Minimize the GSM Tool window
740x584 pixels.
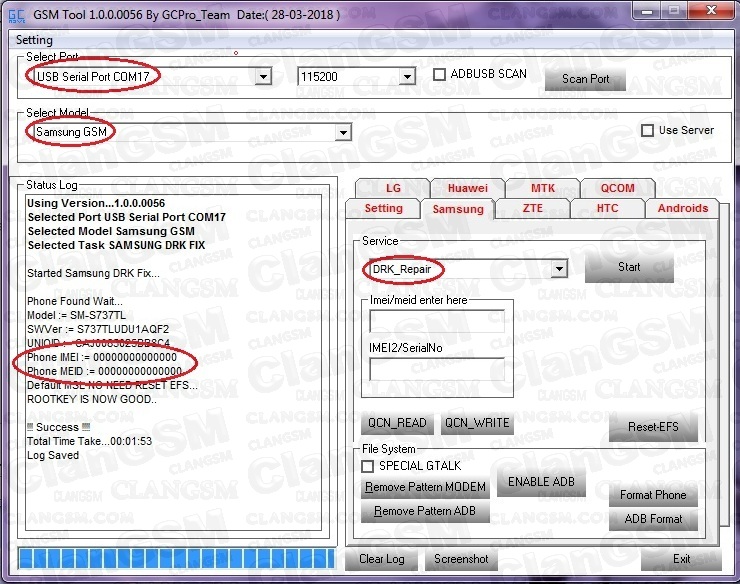pos(648,10)
